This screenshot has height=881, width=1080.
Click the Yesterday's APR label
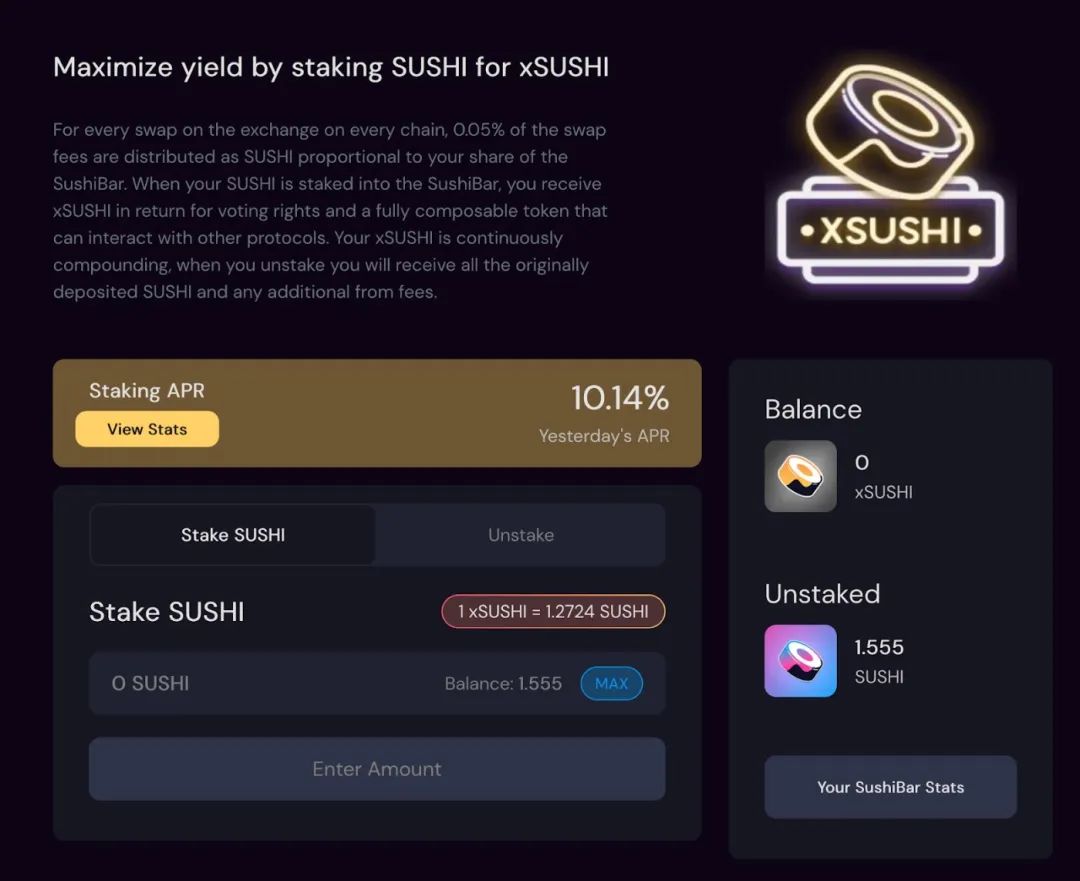click(x=604, y=436)
